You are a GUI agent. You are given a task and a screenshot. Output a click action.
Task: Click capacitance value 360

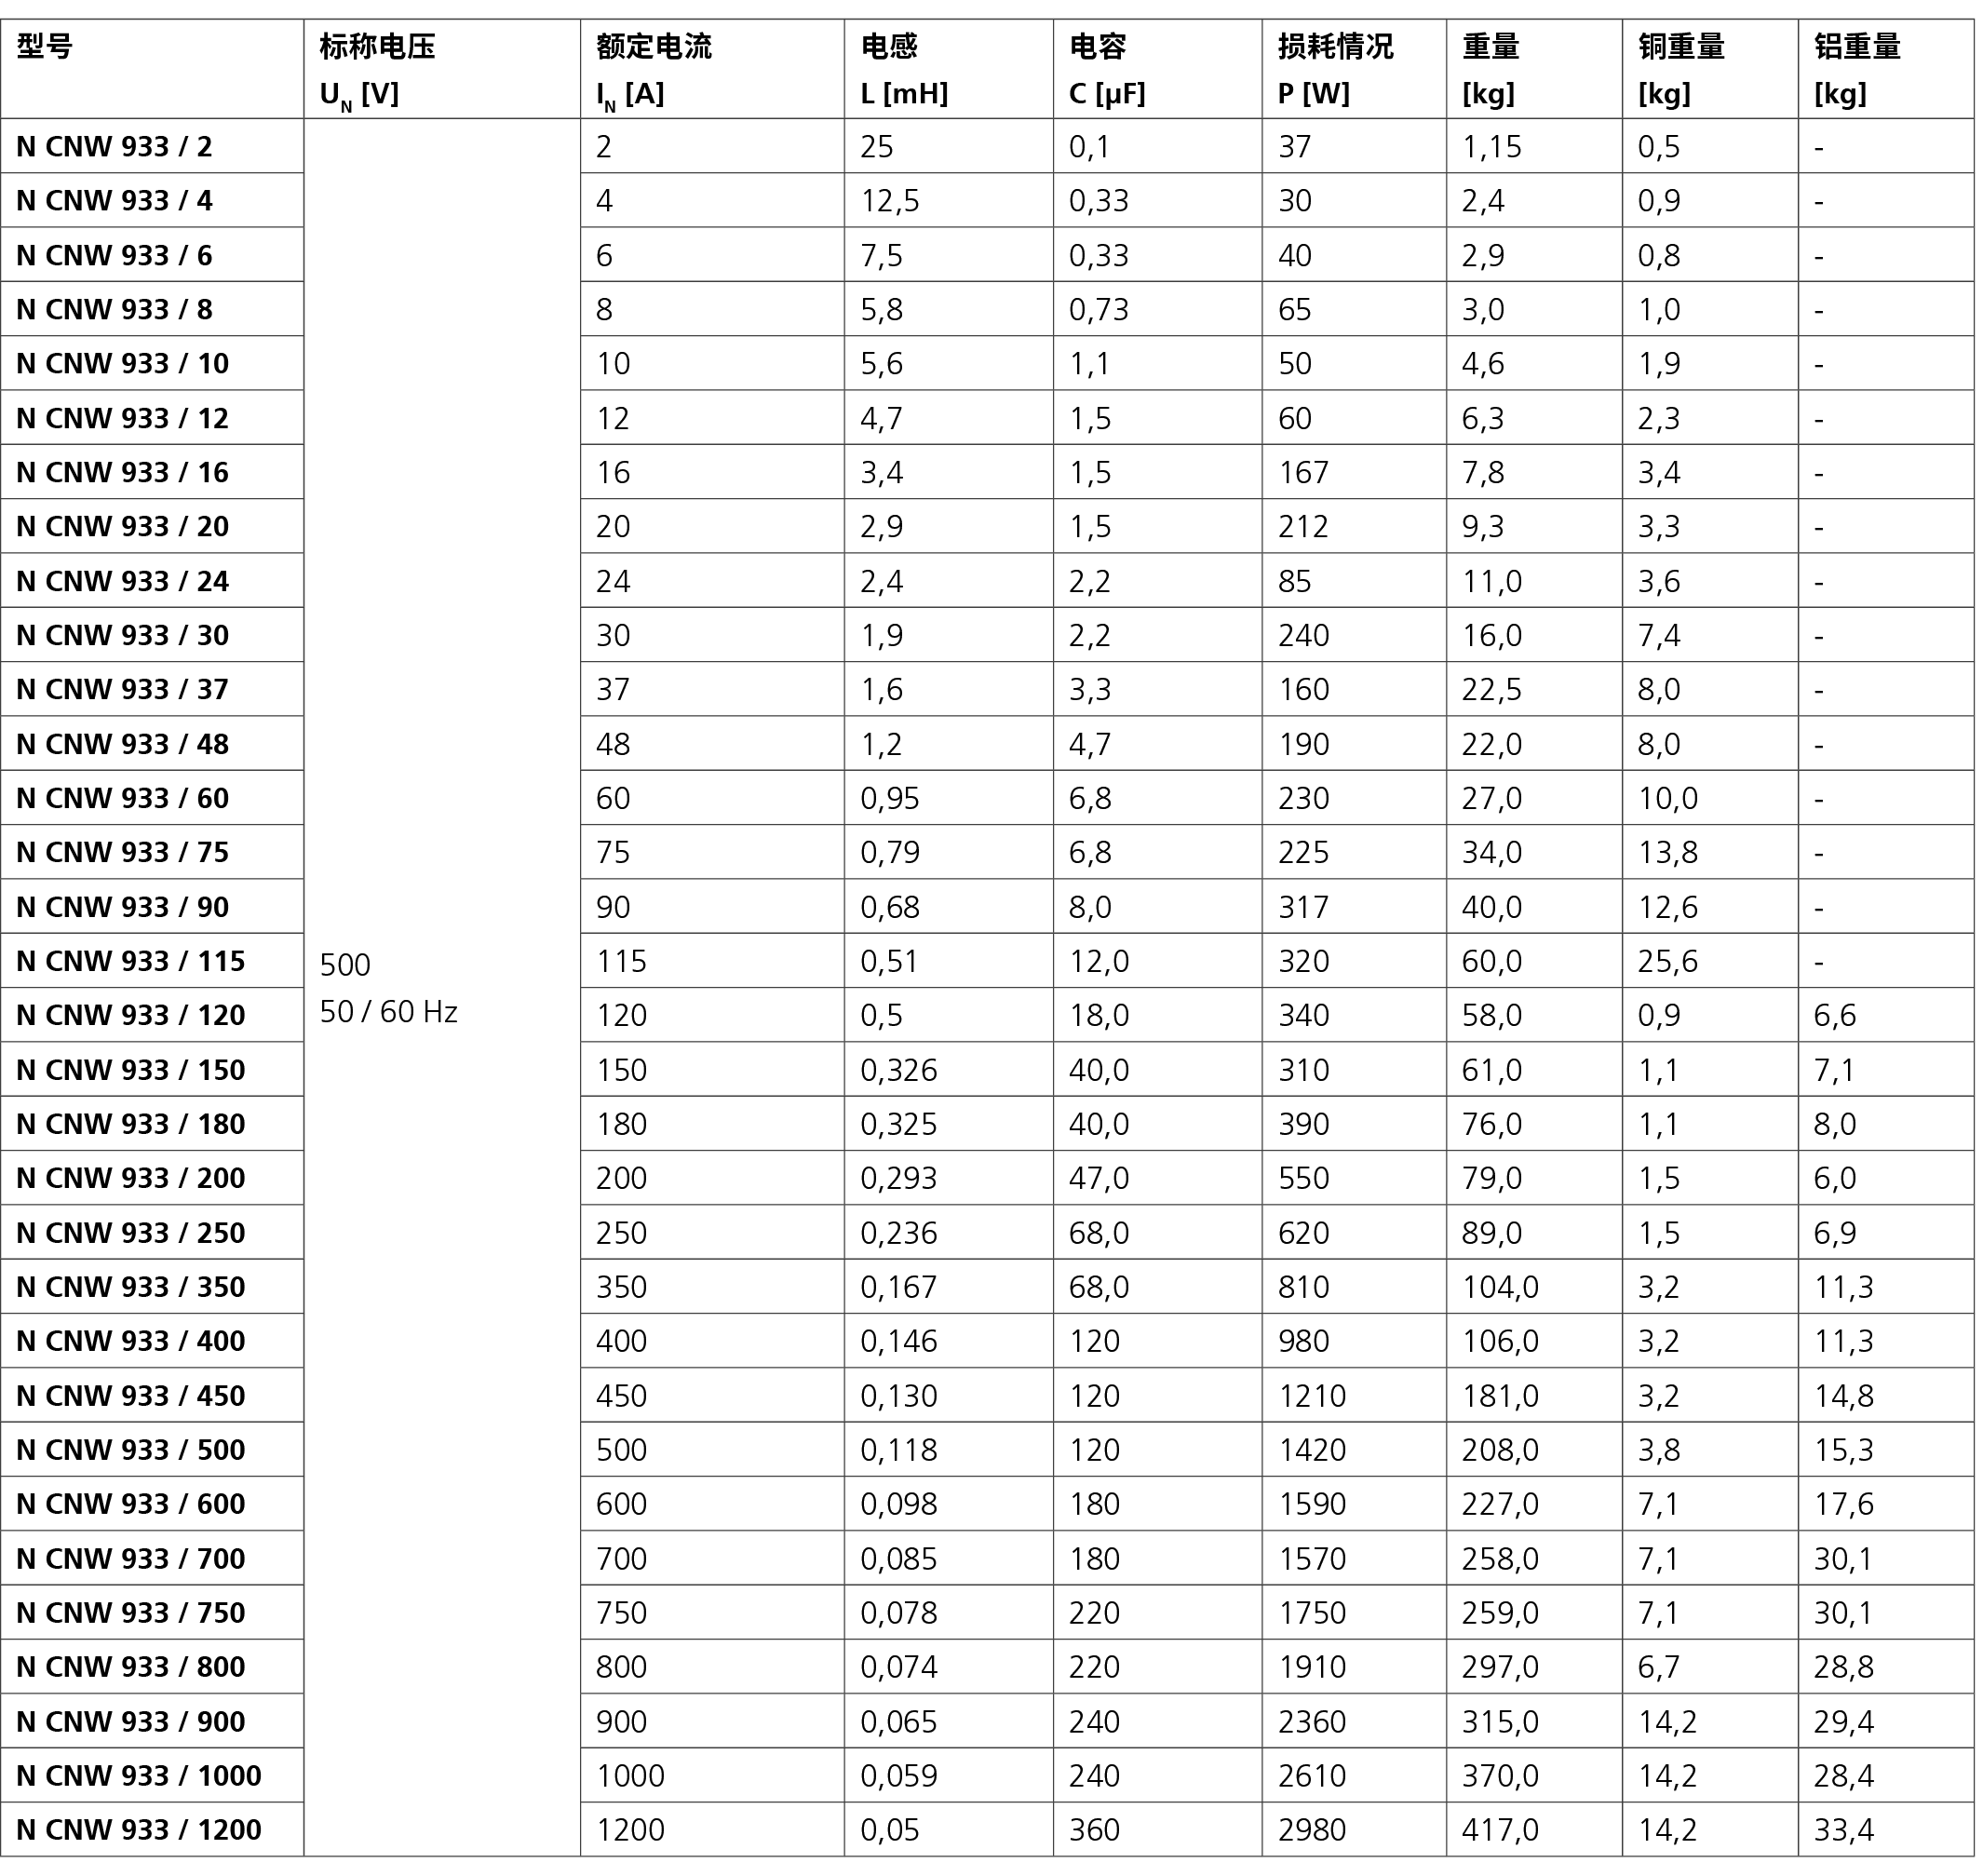point(1094,1830)
